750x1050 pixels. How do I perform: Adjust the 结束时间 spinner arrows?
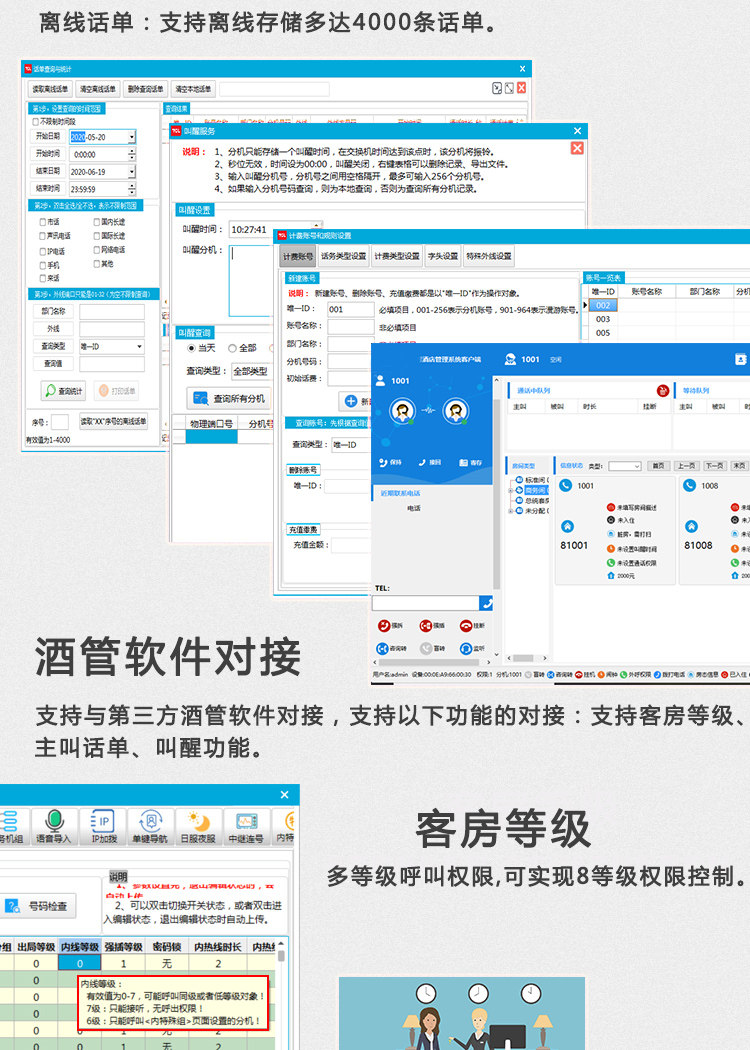pyautogui.click(x=132, y=189)
